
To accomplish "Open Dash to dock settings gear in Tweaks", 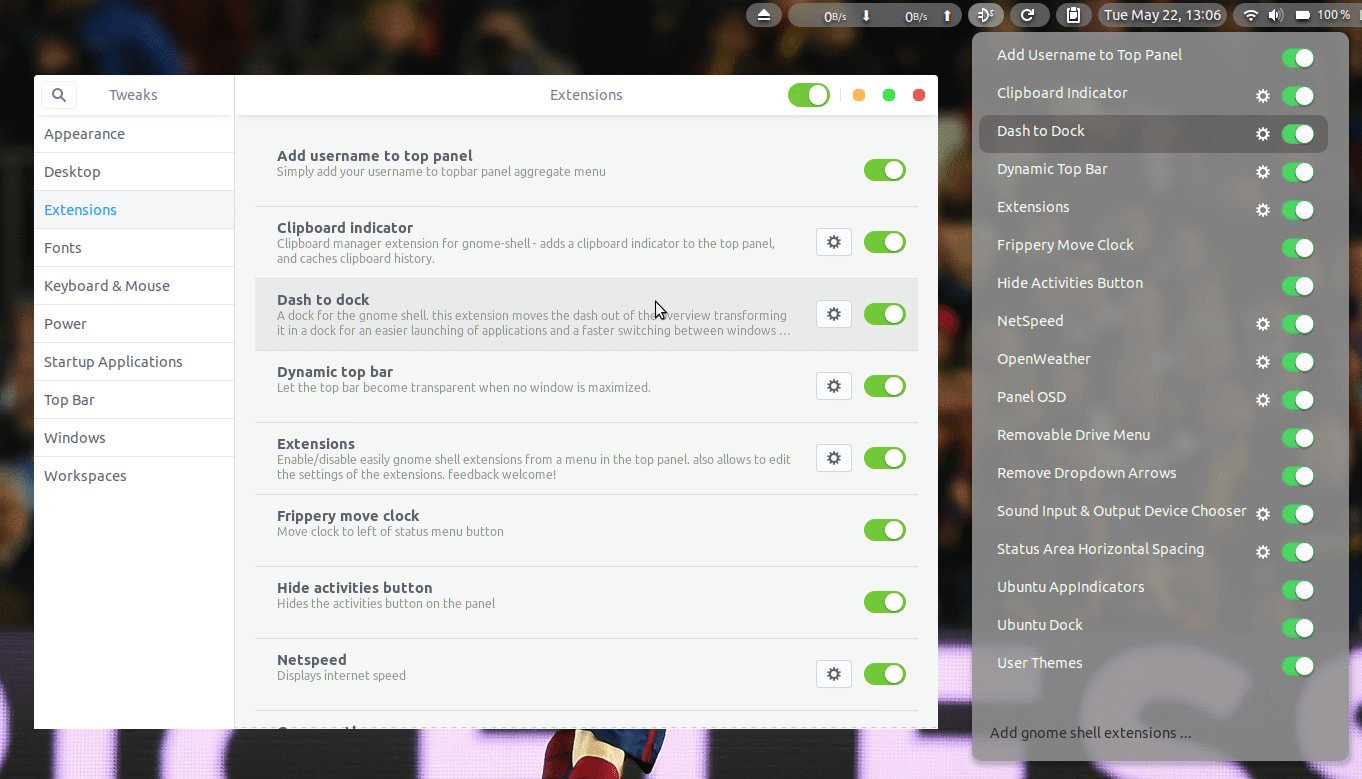I will [x=834, y=314].
